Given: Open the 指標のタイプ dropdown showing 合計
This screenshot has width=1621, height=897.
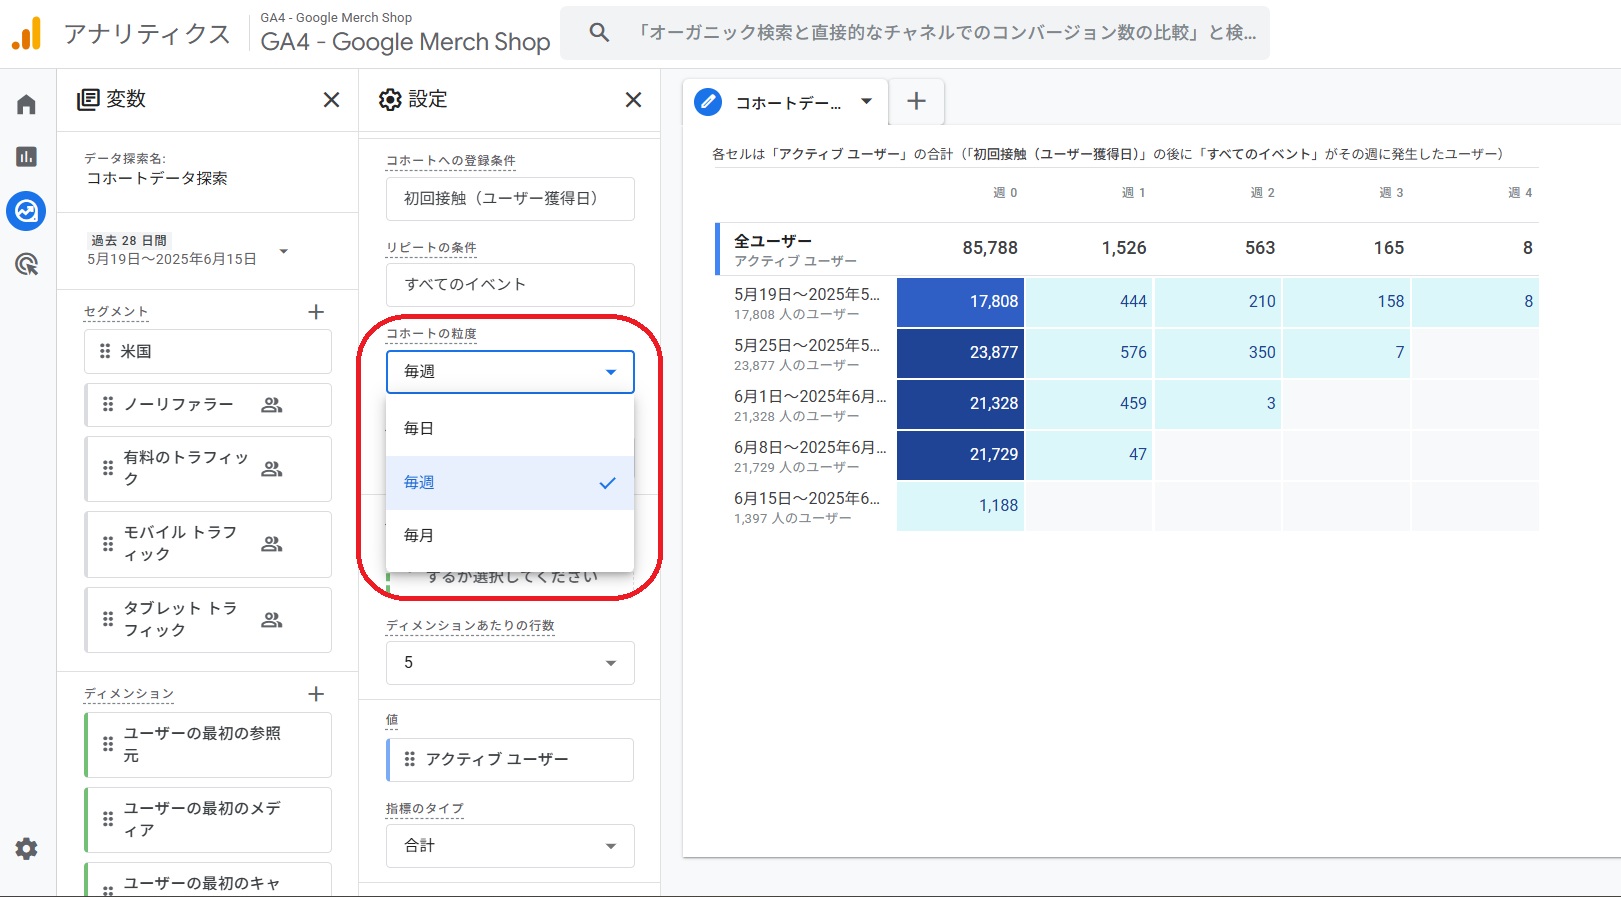Looking at the screenshot, I should (x=510, y=846).
